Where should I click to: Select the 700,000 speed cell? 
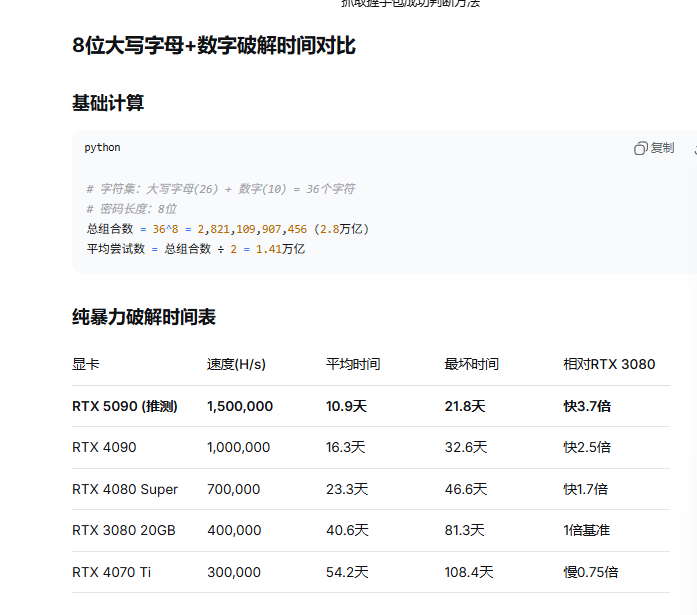233,489
